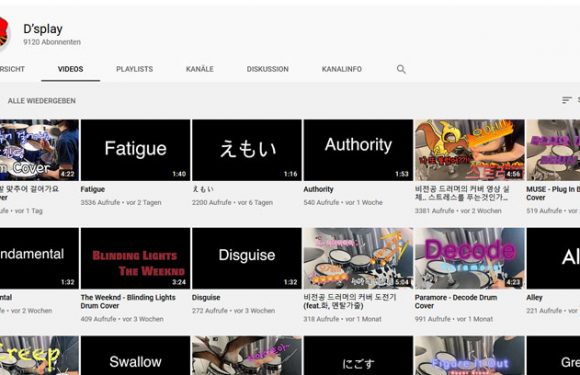The width and height of the screenshot is (580, 375).
Task: Click 991 Aufrufe vor 1 Monat text
Action: 454,319
